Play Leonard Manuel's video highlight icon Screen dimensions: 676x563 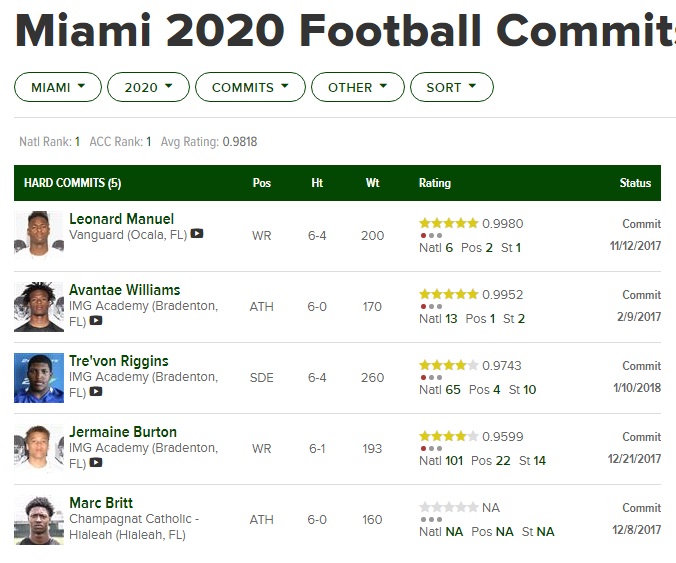(x=197, y=234)
